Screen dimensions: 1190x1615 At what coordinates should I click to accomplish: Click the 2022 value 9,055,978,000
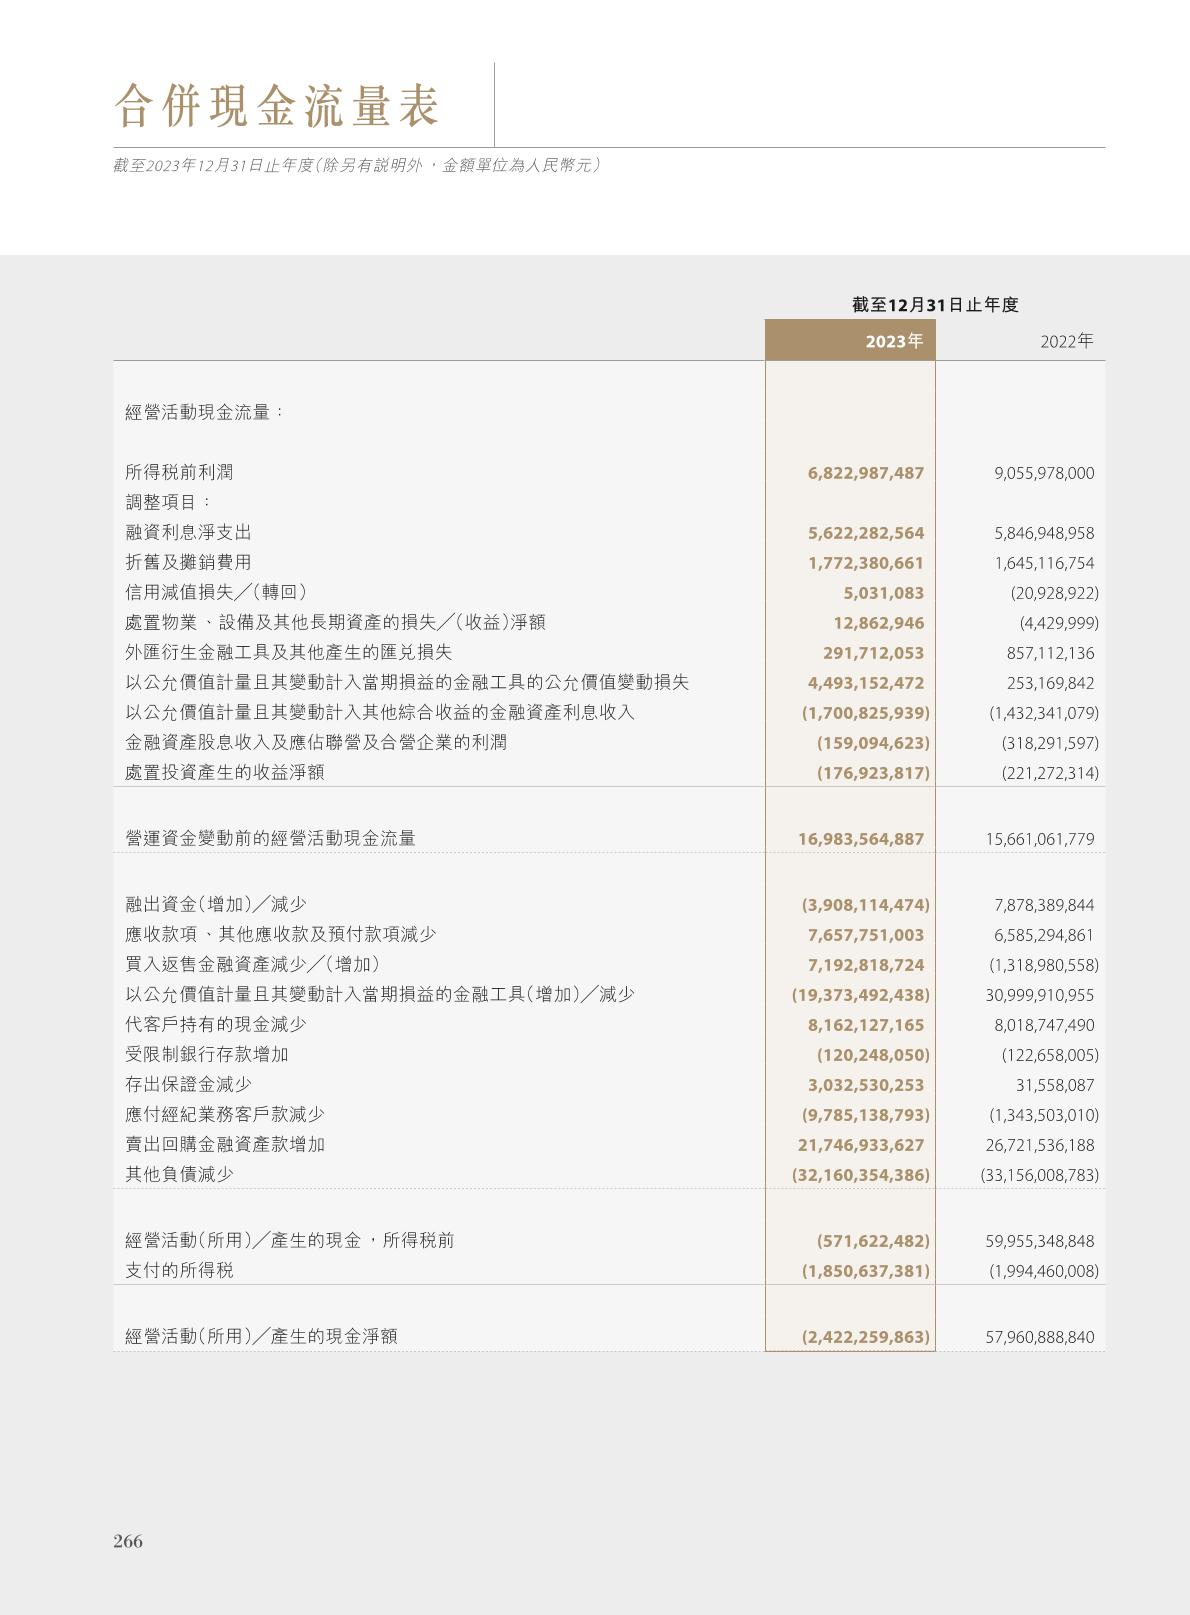[x=1044, y=473]
